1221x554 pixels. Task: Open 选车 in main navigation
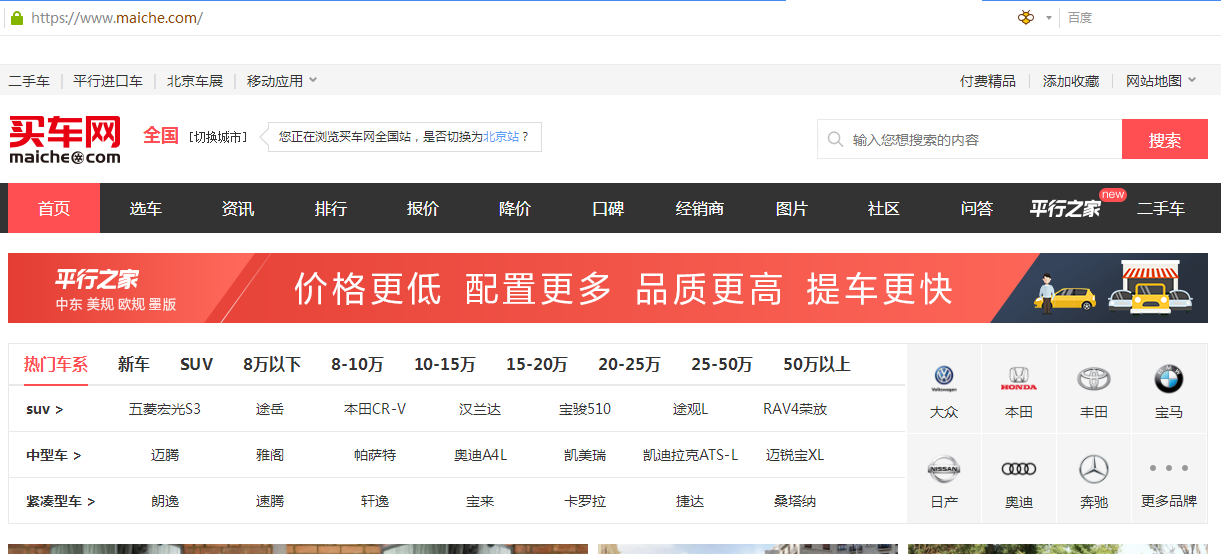(146, 208)
